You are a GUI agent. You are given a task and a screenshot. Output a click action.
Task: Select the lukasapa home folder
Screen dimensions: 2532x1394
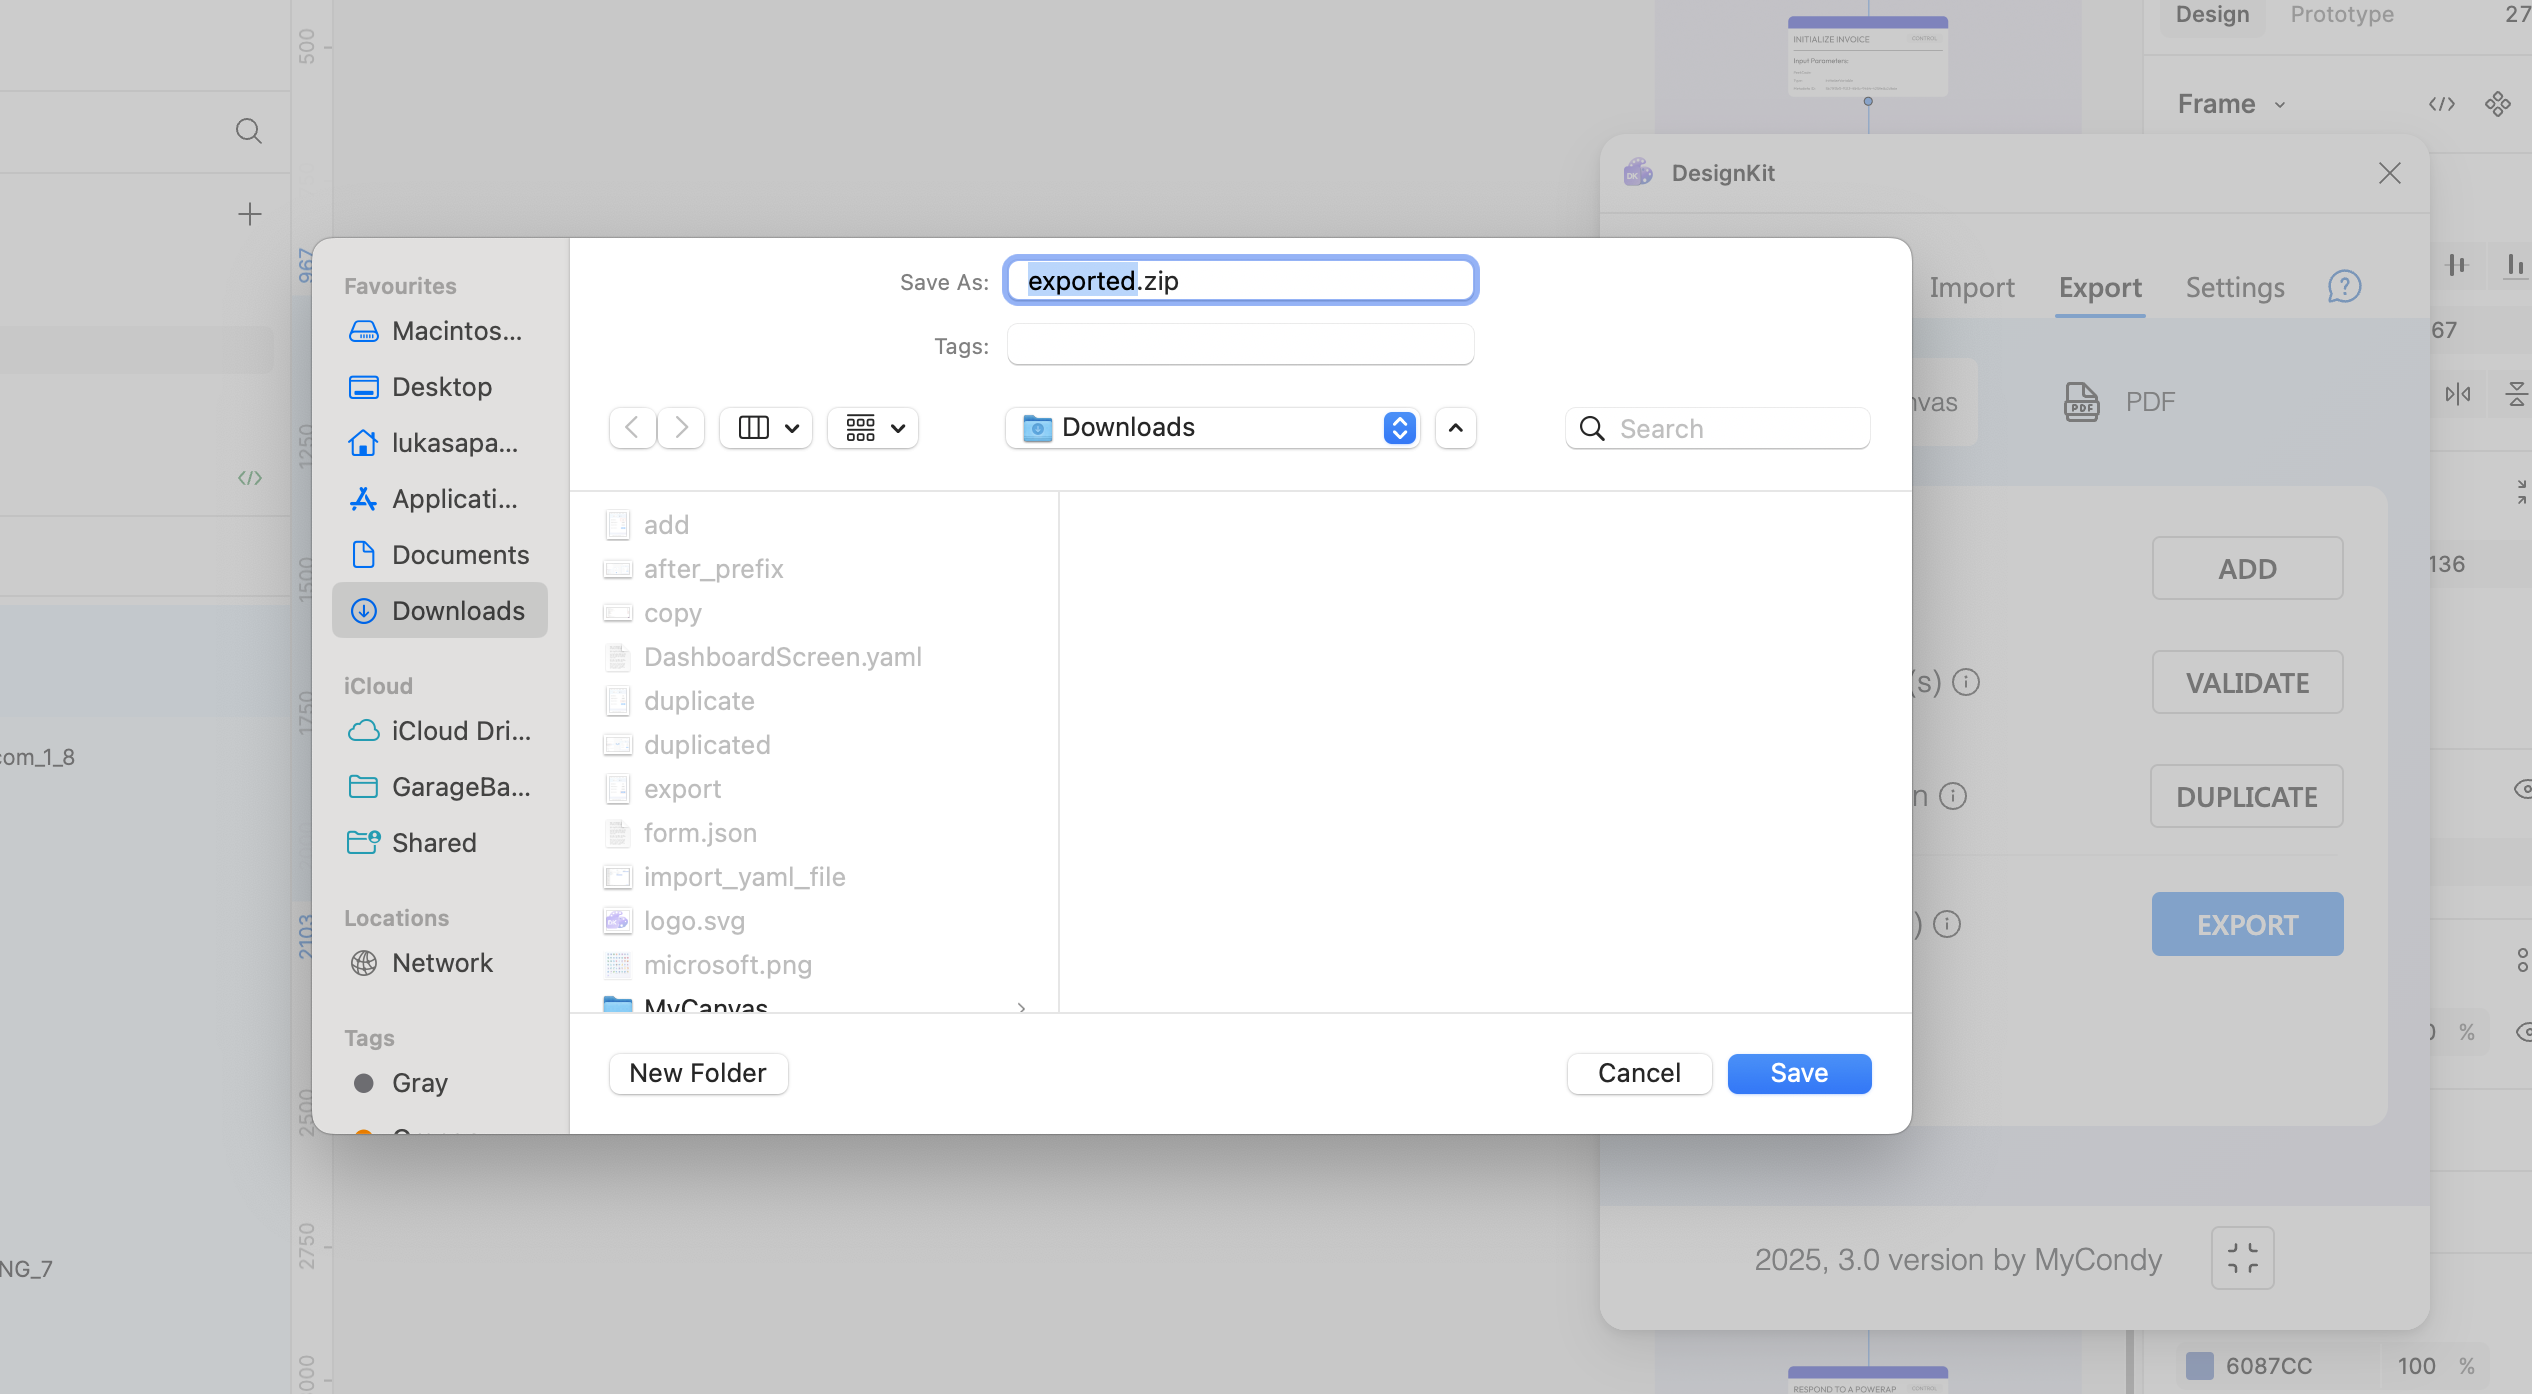tap(440, 443)
